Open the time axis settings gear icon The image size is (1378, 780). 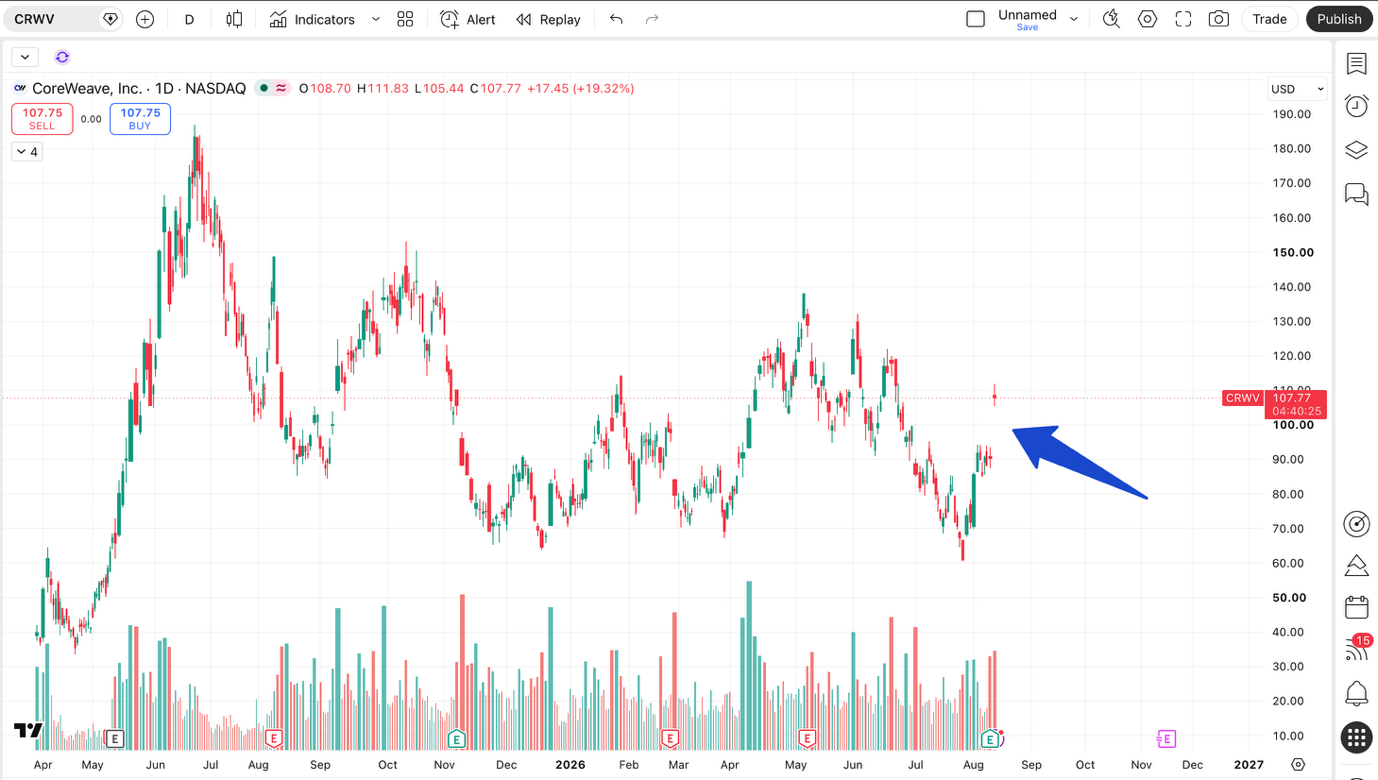(1298, 764)
